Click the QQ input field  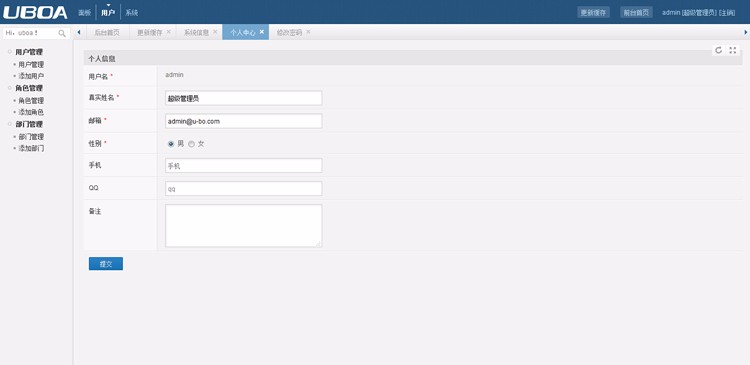(243, 188)
